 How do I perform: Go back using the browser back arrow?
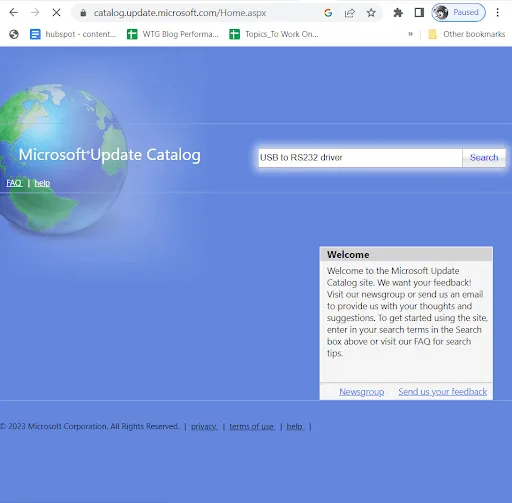[x=14, y=13]
